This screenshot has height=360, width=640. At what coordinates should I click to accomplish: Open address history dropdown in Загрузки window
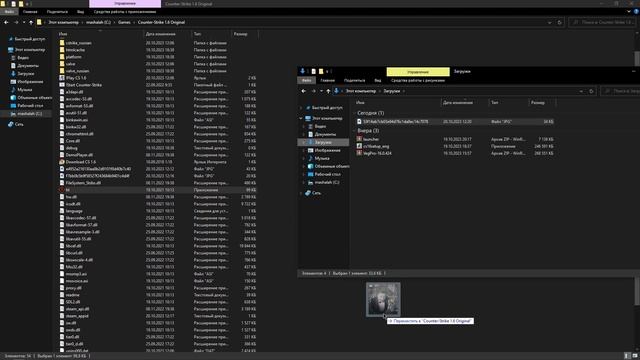tap(581, 91)
